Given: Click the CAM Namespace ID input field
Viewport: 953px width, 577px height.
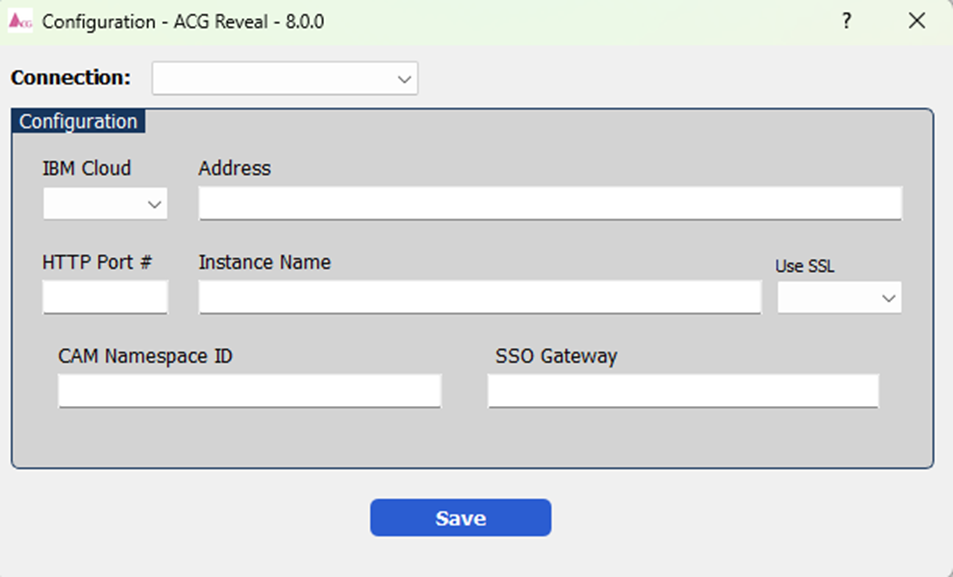Looking at the screenshot, I should click(x=249, y=391).
